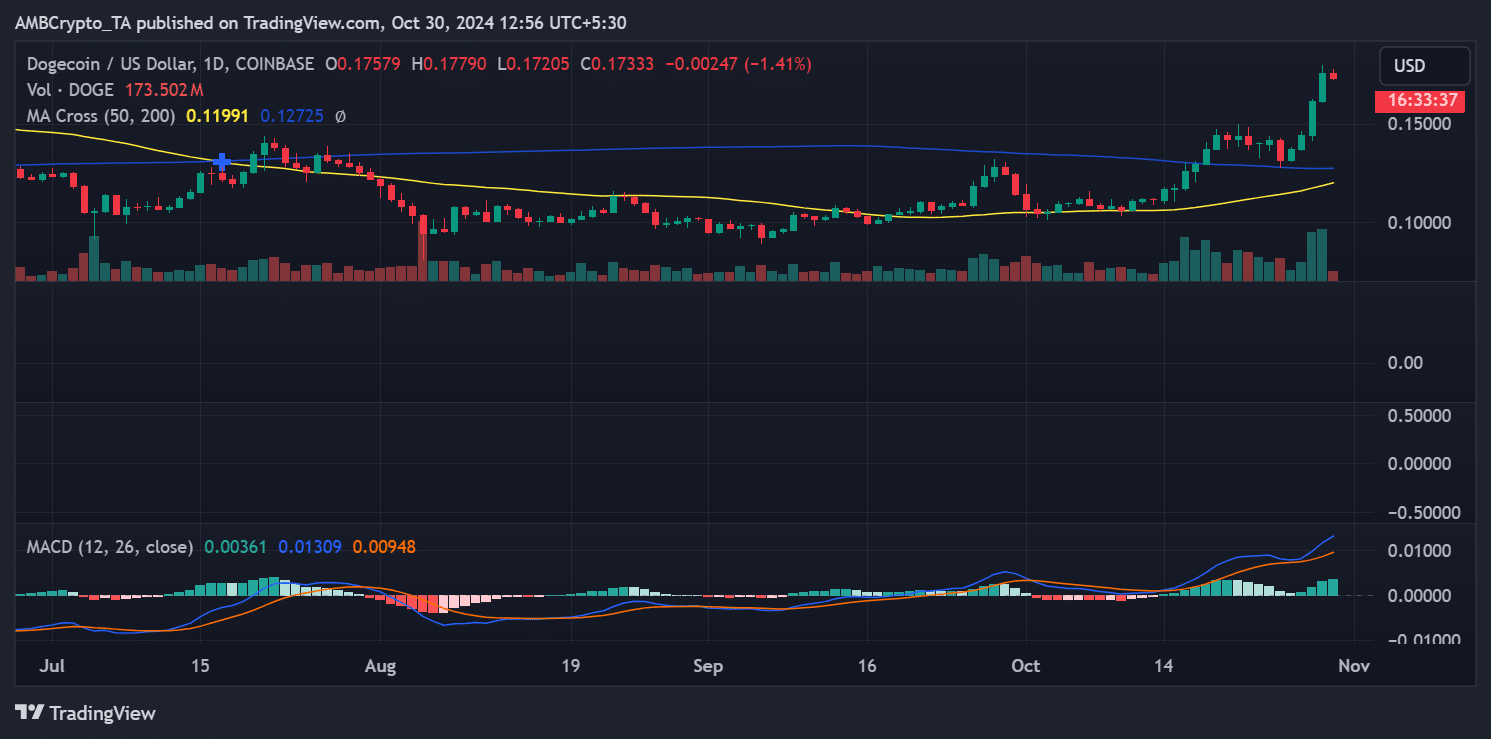This screenshot has height=739, width=1491.
Task: Click the ∅ symbol after MA Cross values
Action: (x=340, y=116)
